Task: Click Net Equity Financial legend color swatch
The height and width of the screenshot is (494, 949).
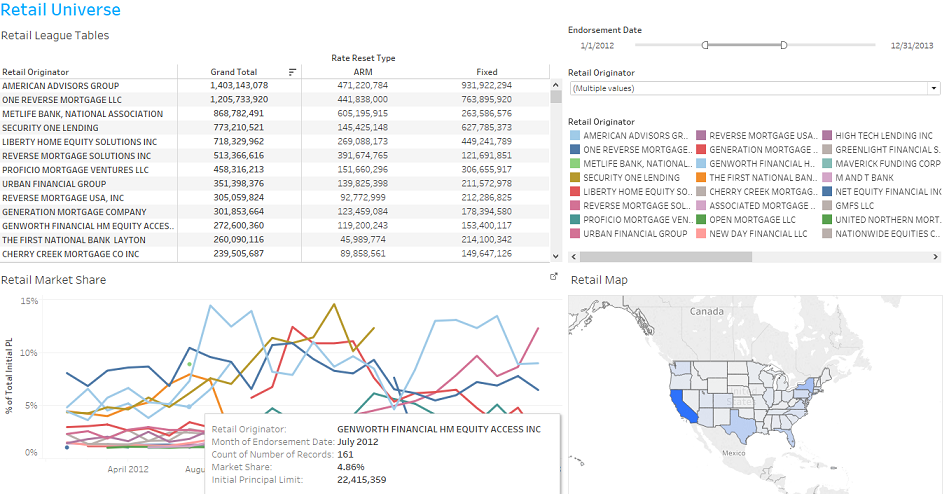Action: (827, 191)
